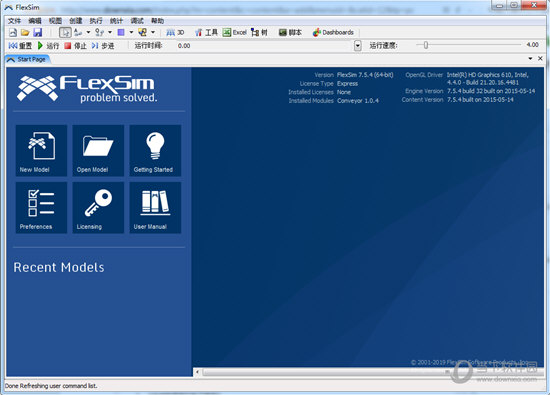Select the standard pointer mode tool
Image resolution: width=550 pixels, height=395 pixels.
[x=65, y=33]
